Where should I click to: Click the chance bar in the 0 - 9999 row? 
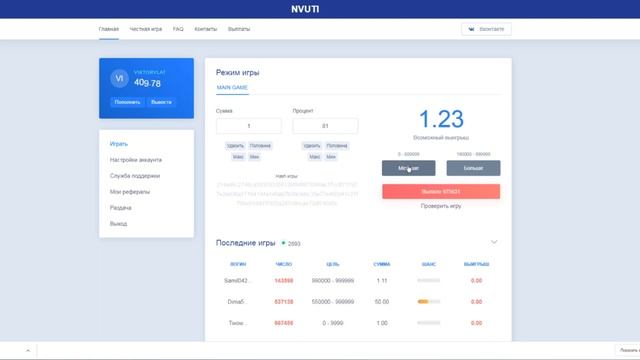click(429, 323)
